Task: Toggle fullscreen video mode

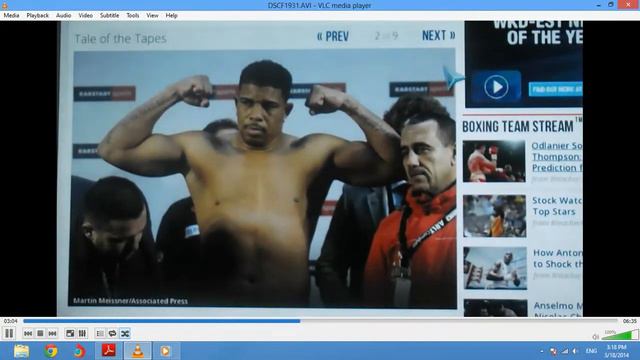Action: click(70, 333)
